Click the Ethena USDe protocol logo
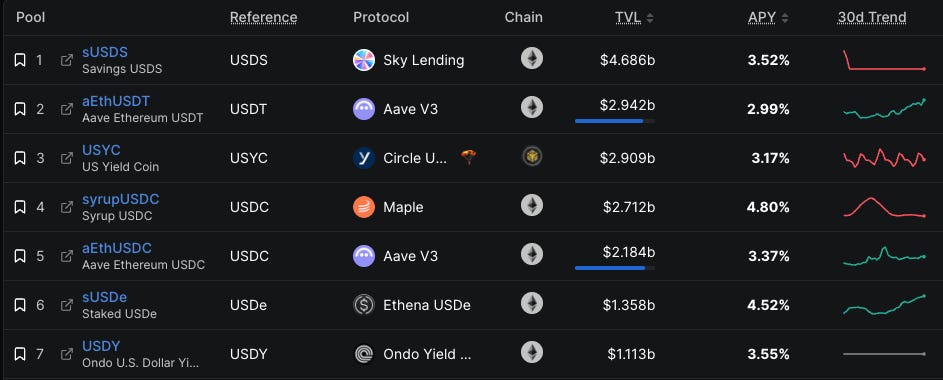 [x=364, y=305]
